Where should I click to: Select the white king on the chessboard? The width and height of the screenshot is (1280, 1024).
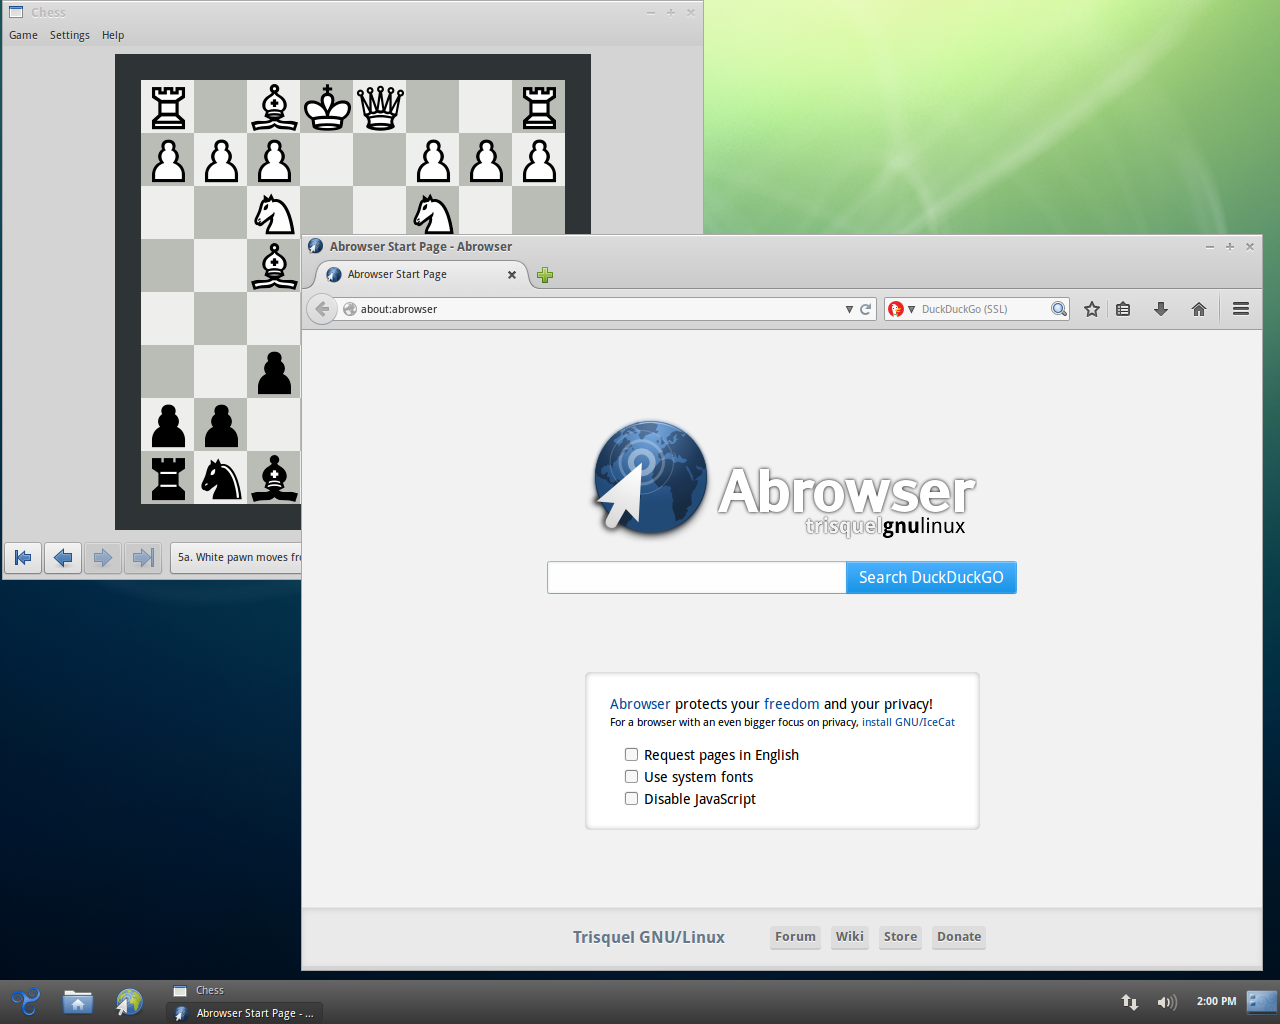pyautogui.click(x=327, y=107)
